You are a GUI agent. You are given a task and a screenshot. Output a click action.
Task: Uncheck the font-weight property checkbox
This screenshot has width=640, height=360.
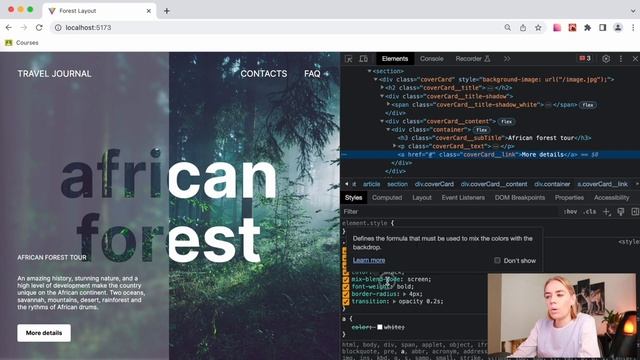coord(346,287)
